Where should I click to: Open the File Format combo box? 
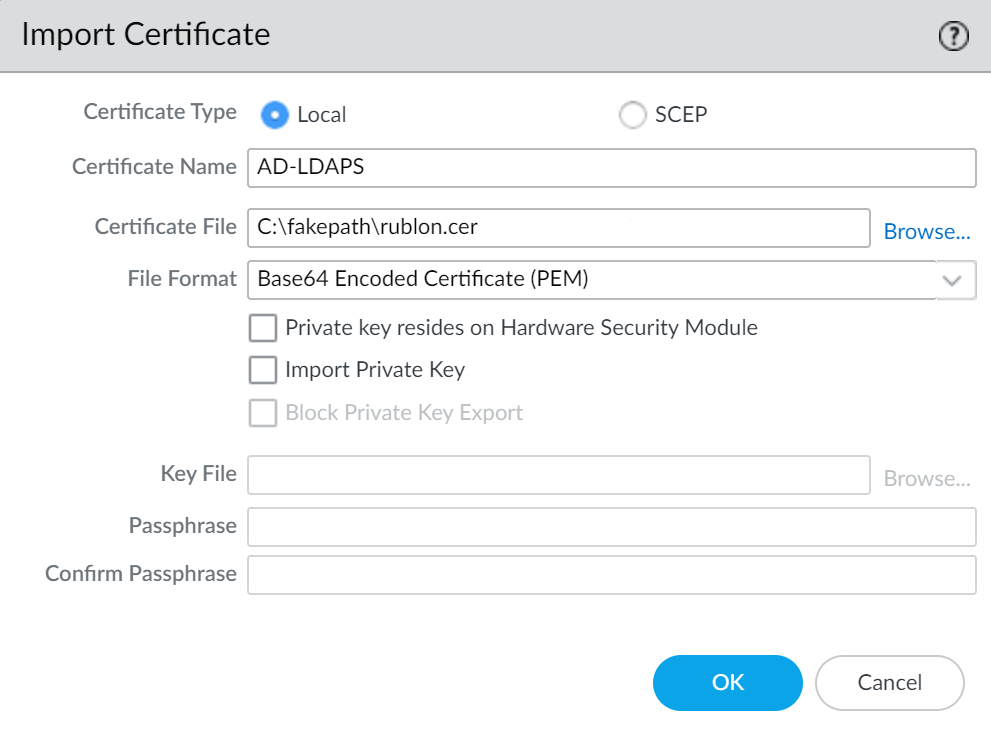tap(592, 280)
